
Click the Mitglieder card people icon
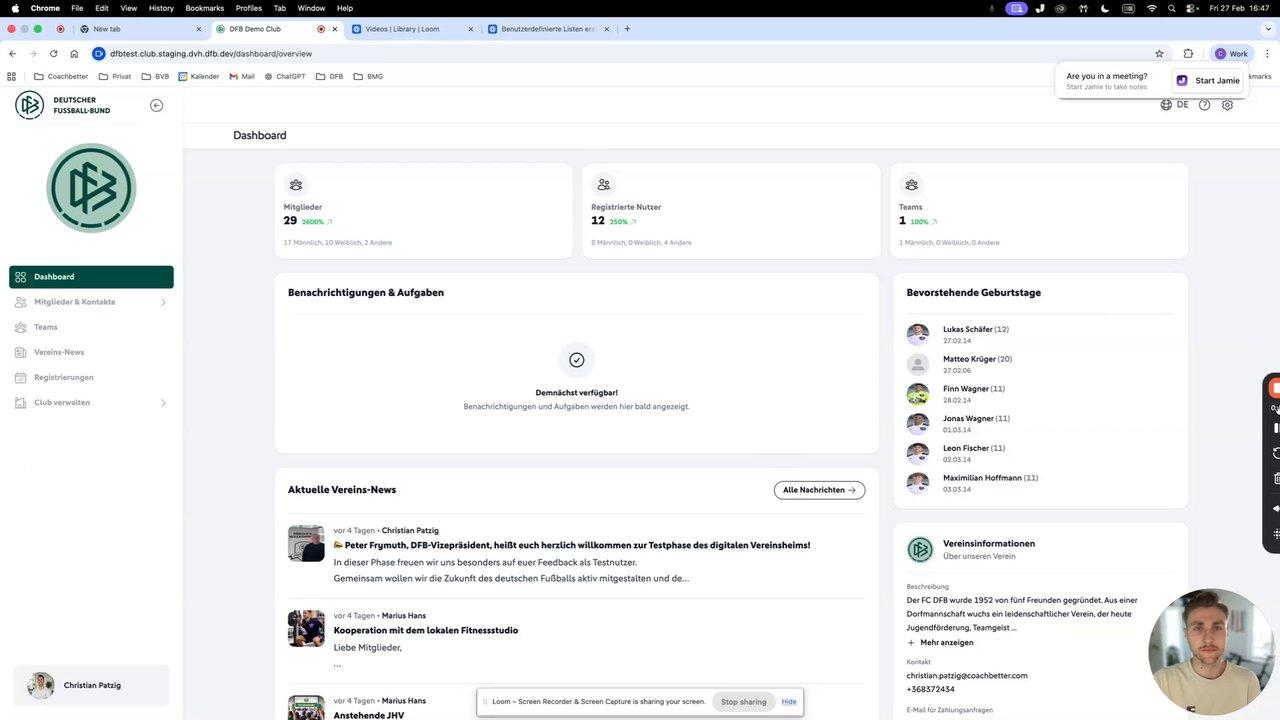pyautogui.click(x=295, y=184)
